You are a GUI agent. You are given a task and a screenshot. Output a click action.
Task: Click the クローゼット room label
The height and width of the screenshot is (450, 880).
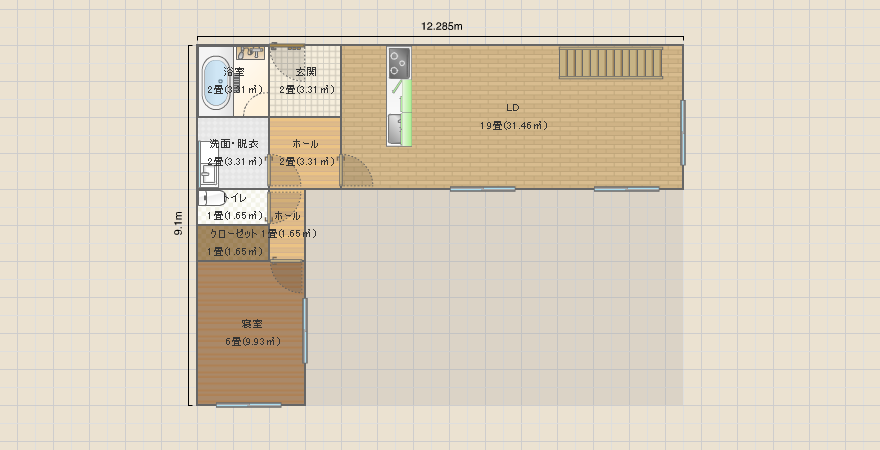(234, 233)
